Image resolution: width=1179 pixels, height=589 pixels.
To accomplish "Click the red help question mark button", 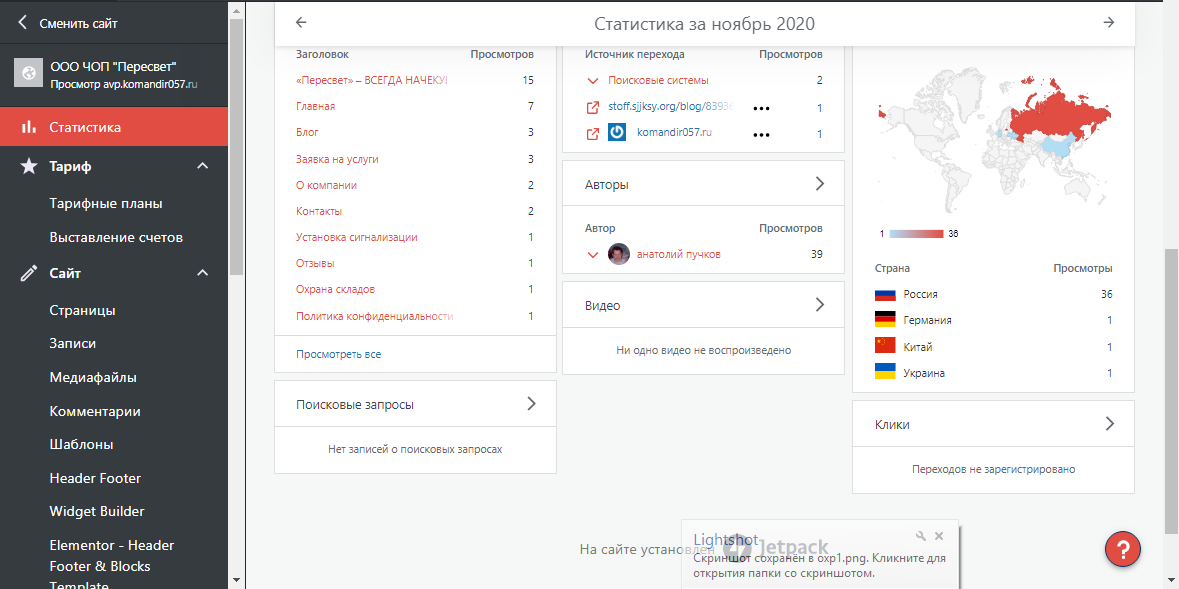I will point(1123,549).
